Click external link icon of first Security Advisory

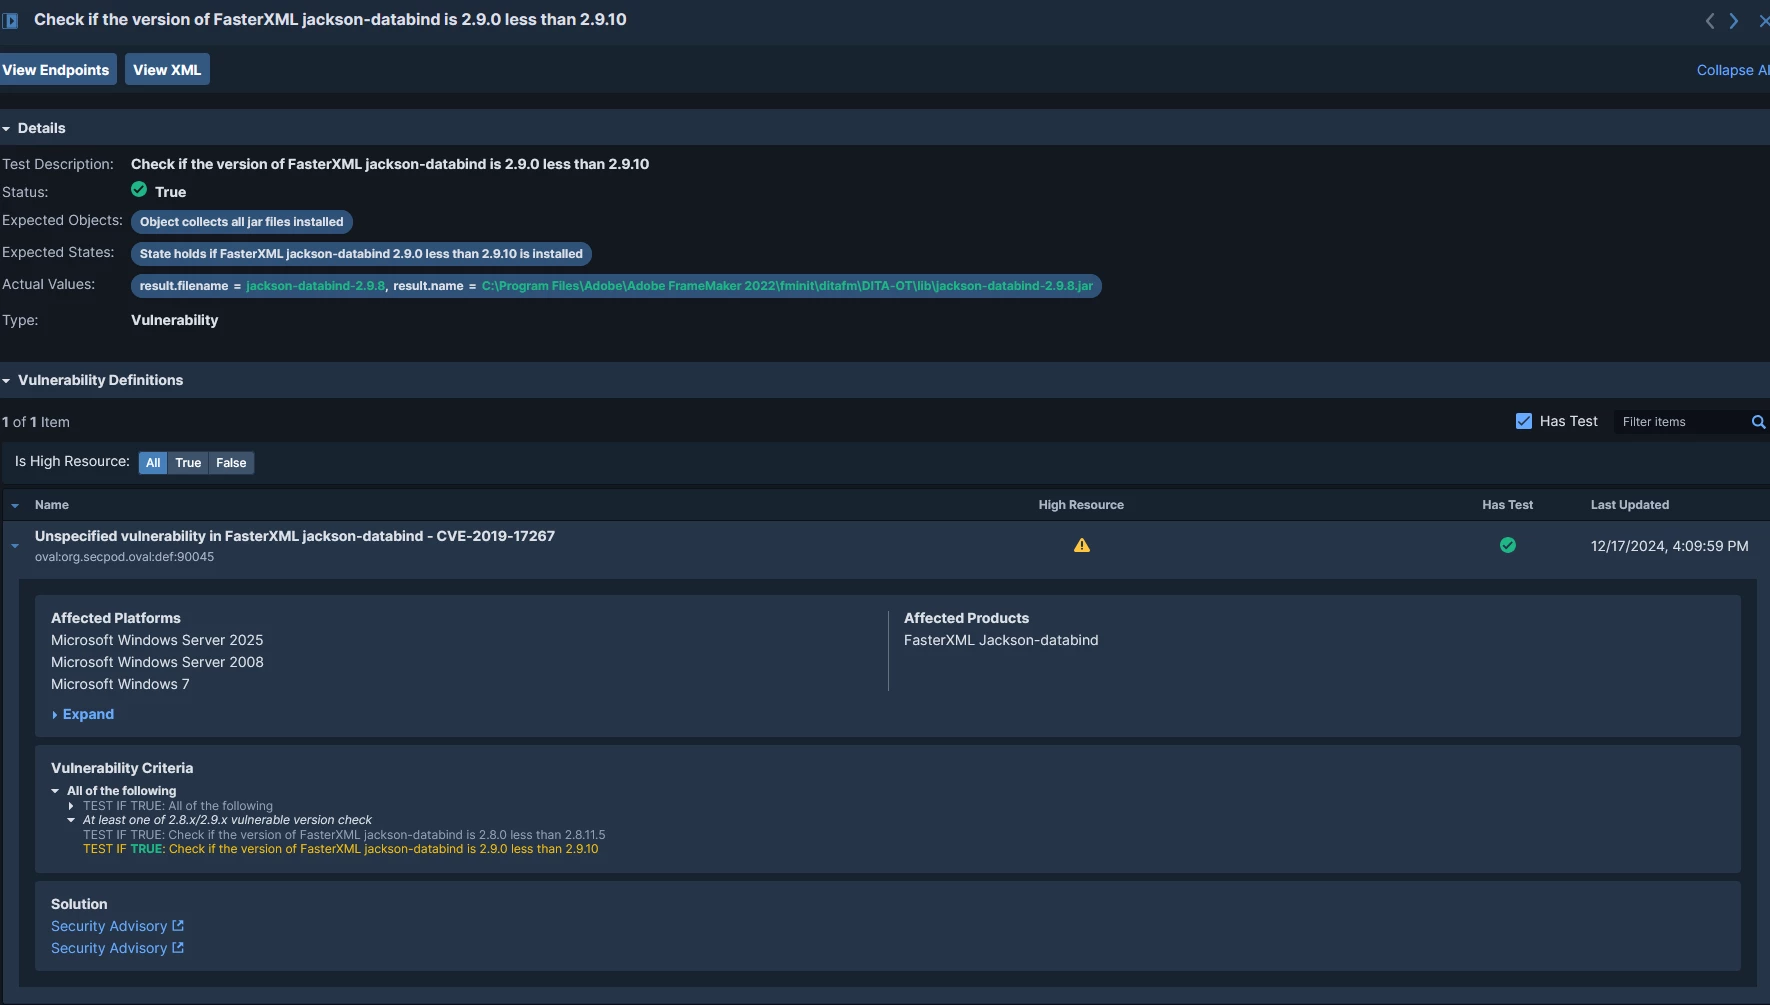click(178, 926)
